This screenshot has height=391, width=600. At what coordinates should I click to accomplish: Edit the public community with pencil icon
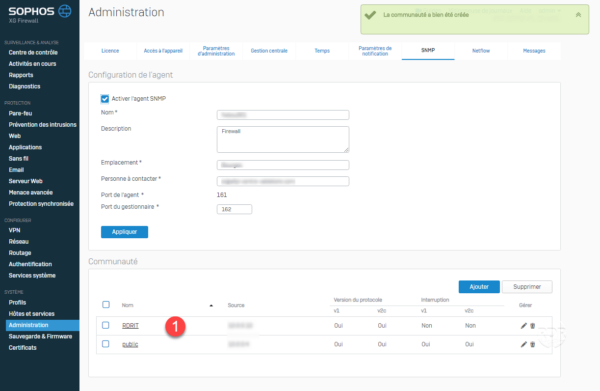point(523,344)
